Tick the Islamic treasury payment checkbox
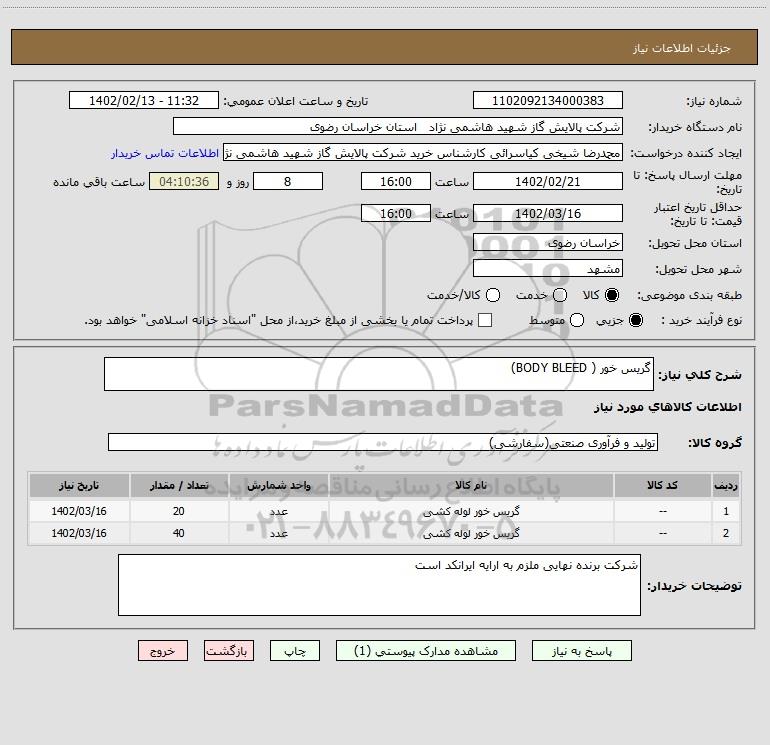770x745 pixels. (485, 320)
